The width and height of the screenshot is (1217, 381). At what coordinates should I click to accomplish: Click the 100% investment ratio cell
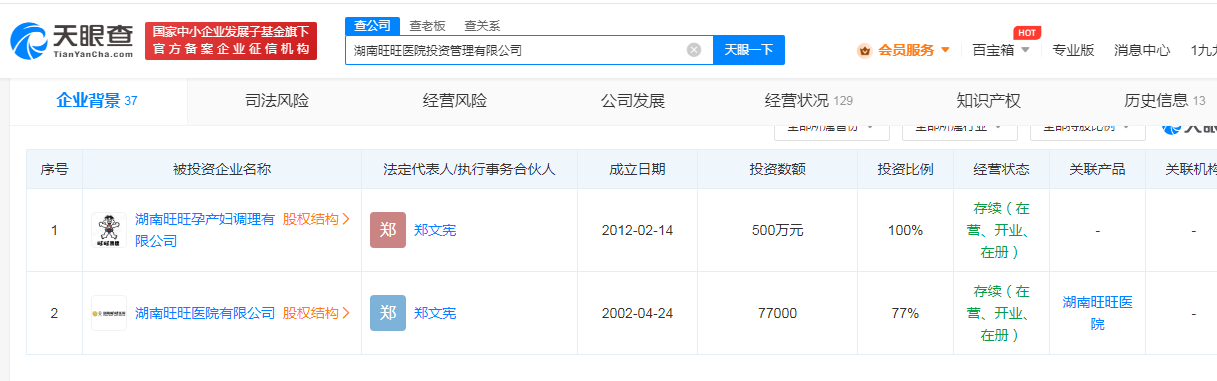point(905,230)
